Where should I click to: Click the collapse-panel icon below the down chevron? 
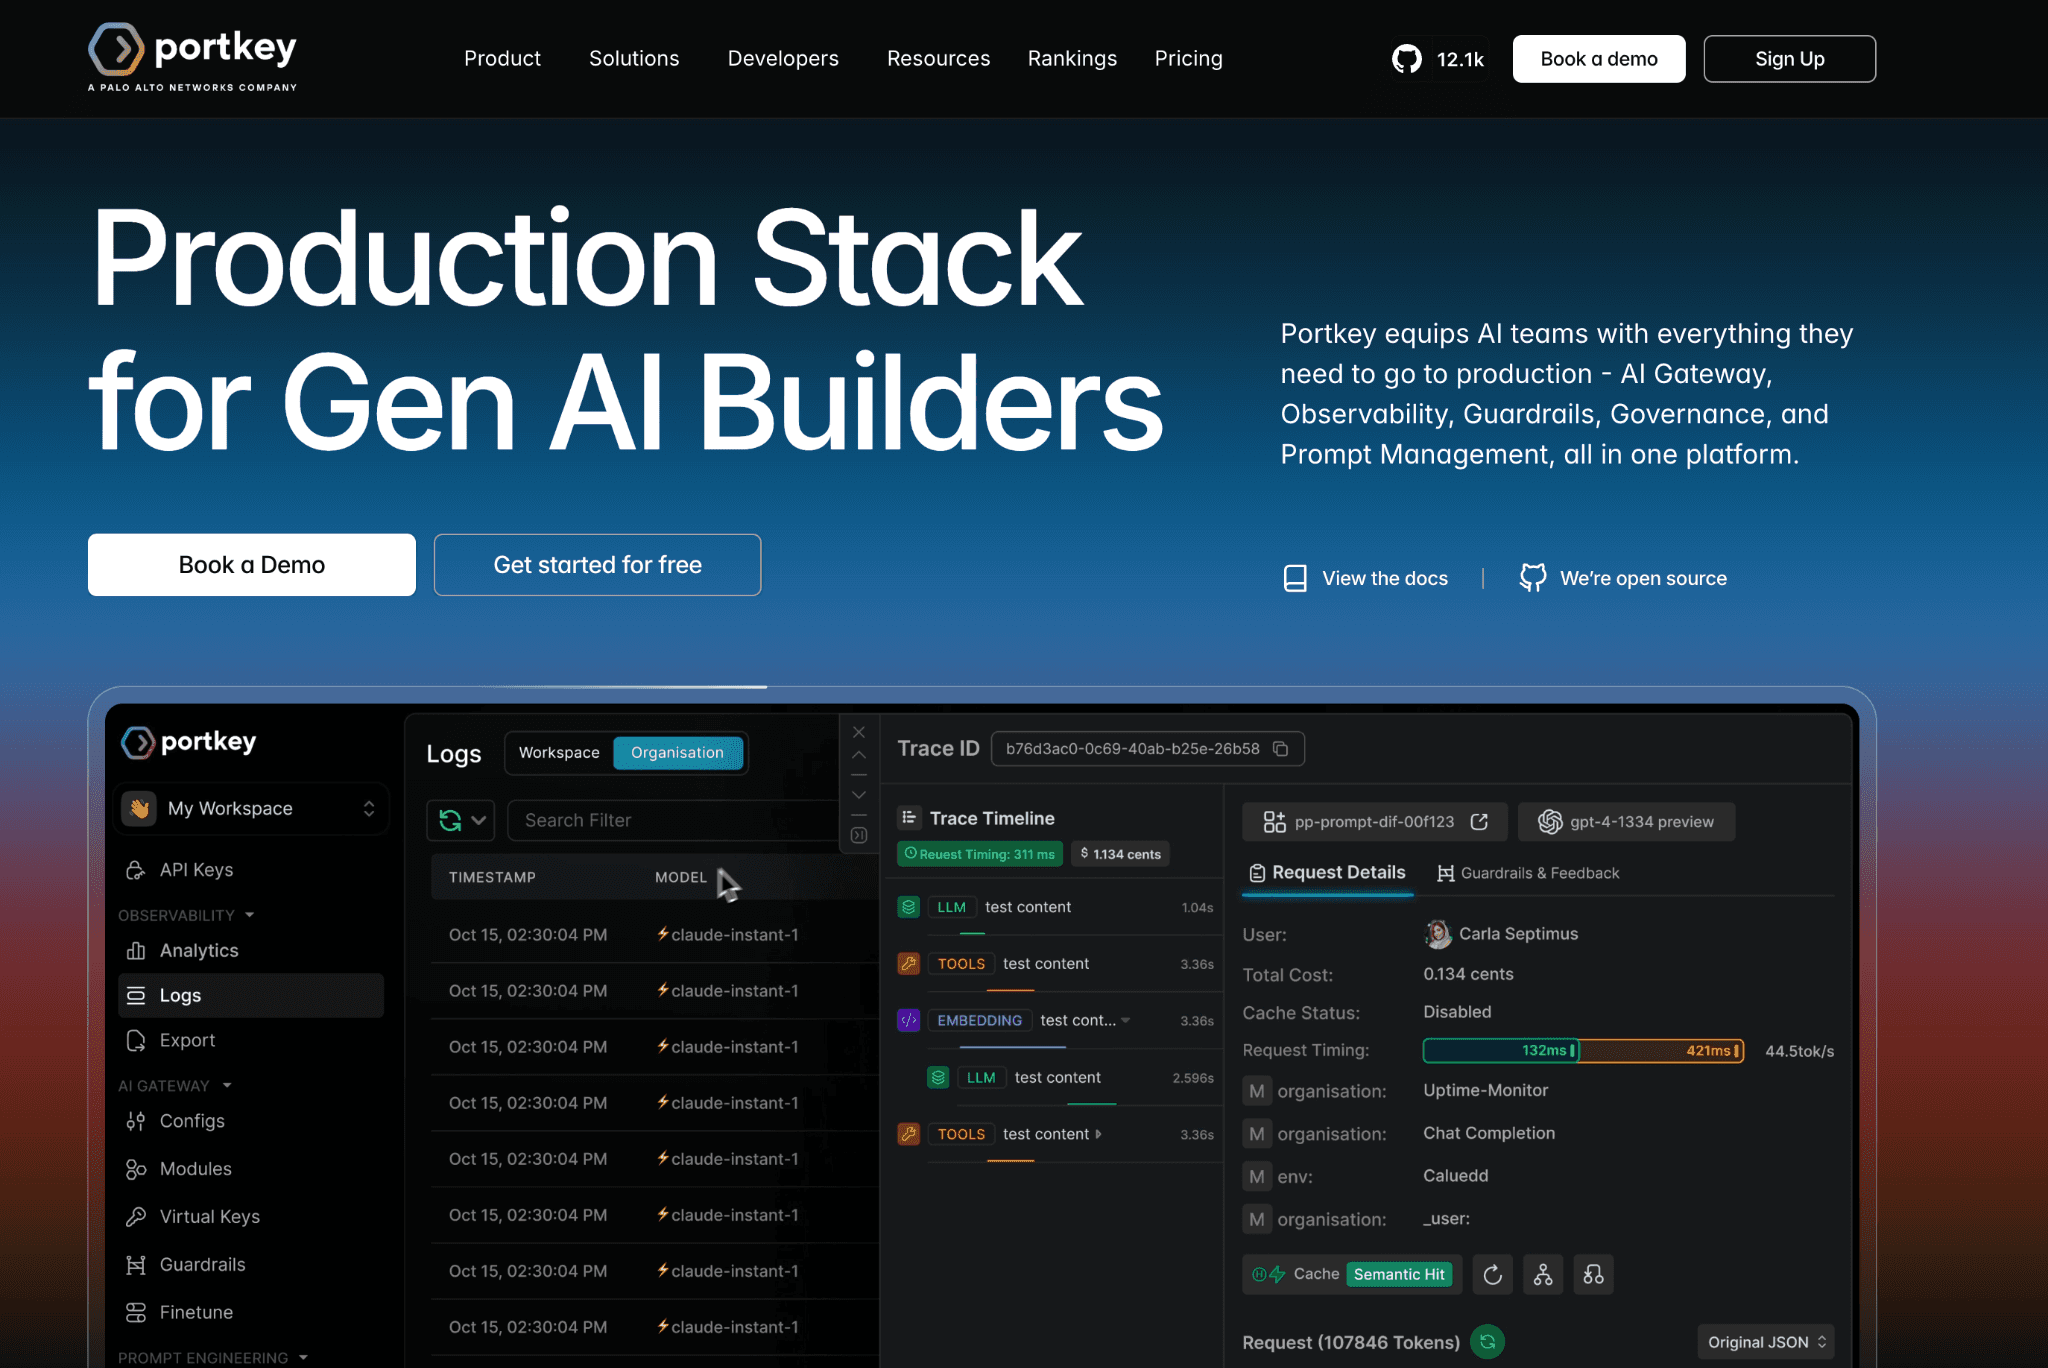(x=859, y=835)
